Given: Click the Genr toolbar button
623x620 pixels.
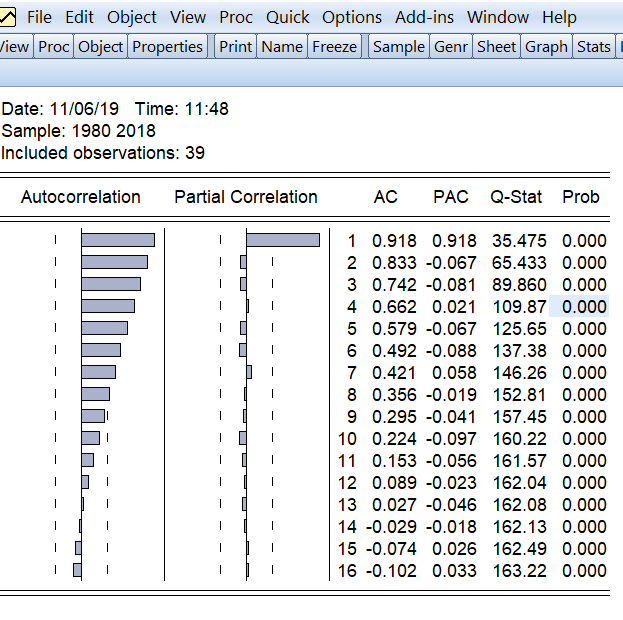Looking at the screenshot, I should (x=451, y=46).
